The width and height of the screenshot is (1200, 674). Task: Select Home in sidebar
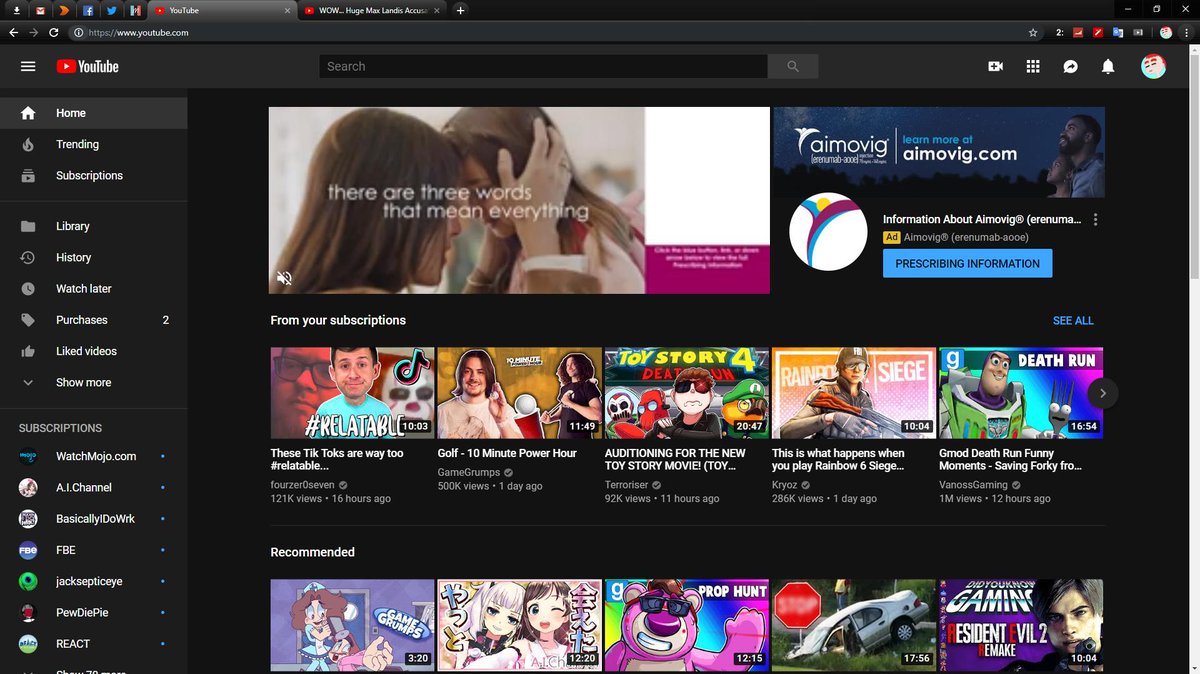point(93,113)
